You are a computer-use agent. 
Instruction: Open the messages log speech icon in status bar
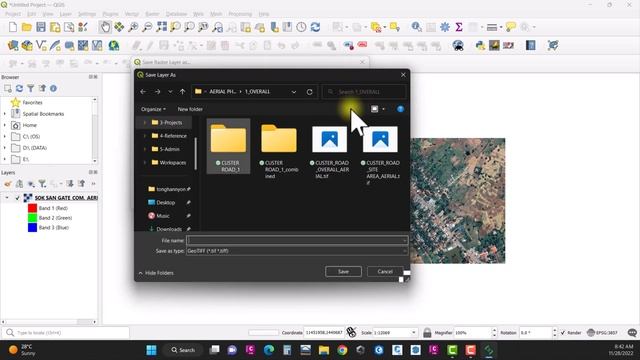click(632, 333)
